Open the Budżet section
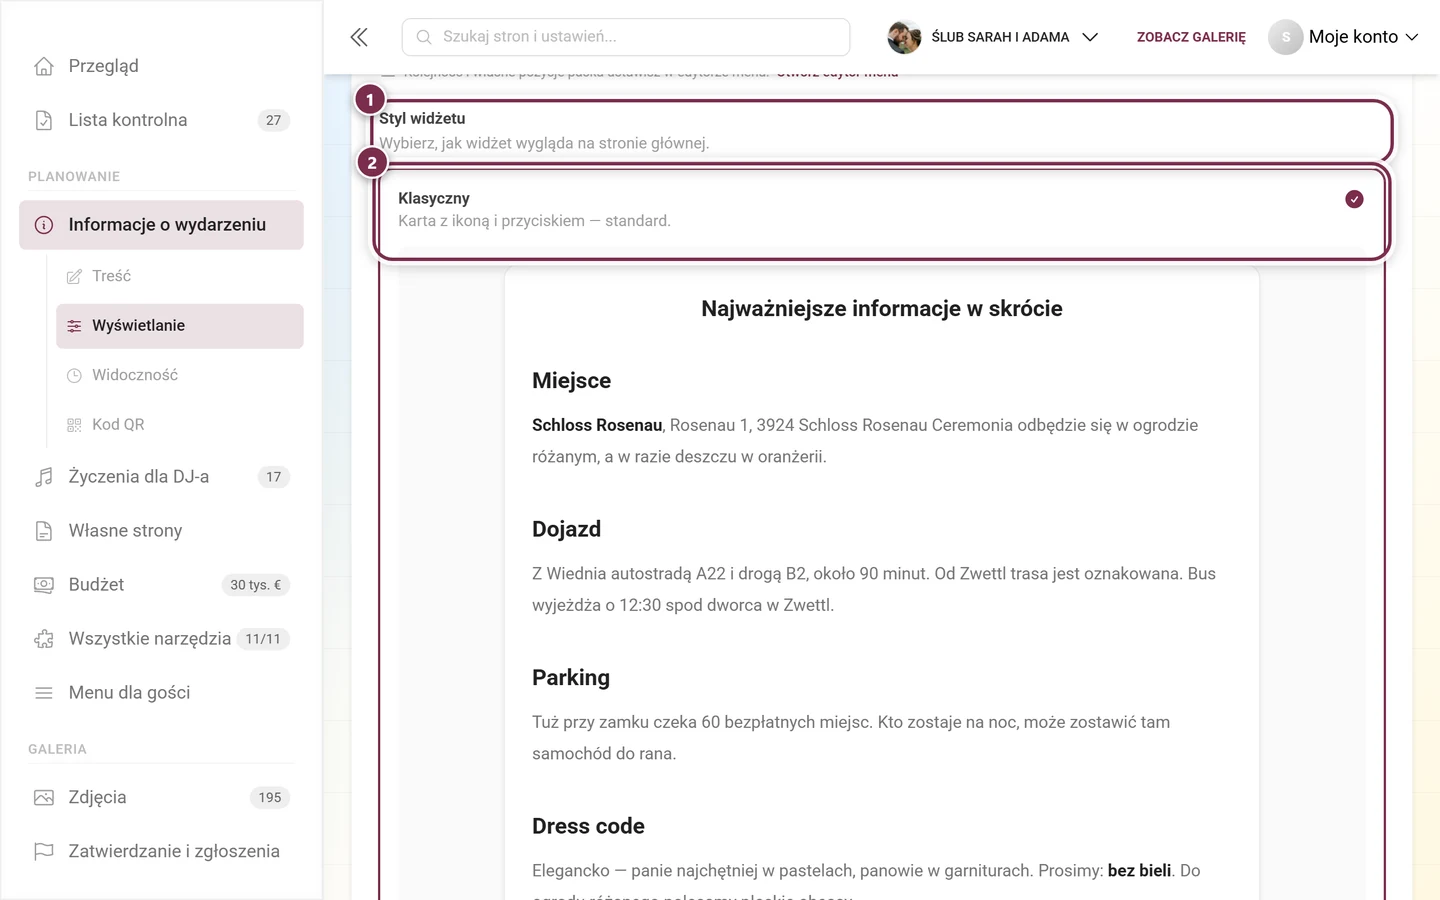 [161, 585]
